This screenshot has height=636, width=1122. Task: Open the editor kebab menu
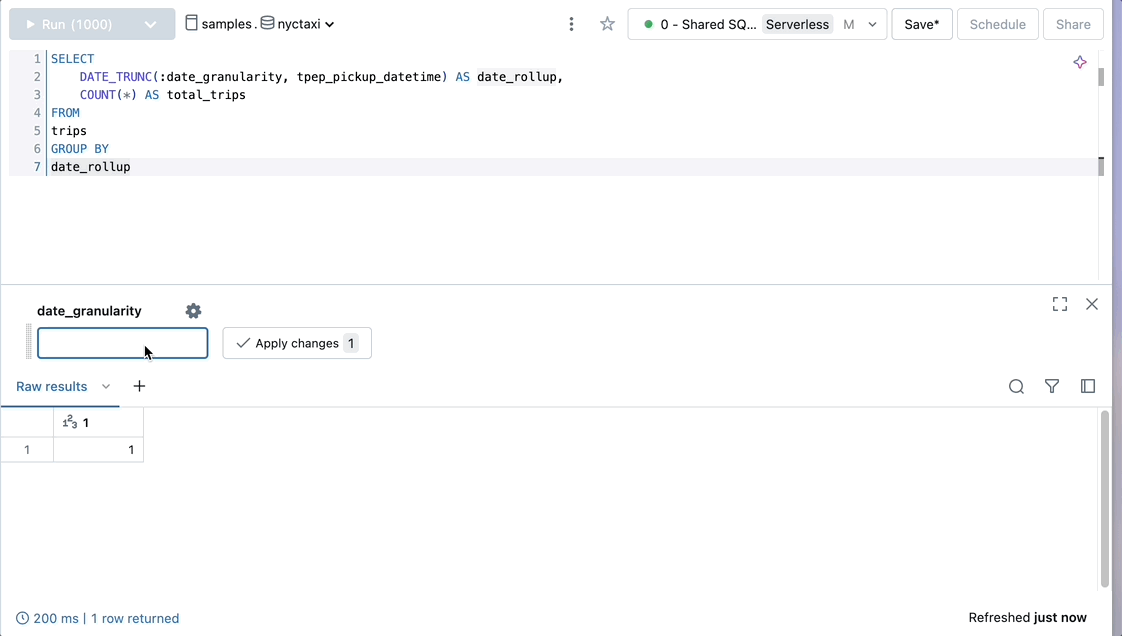pos(571,23)
